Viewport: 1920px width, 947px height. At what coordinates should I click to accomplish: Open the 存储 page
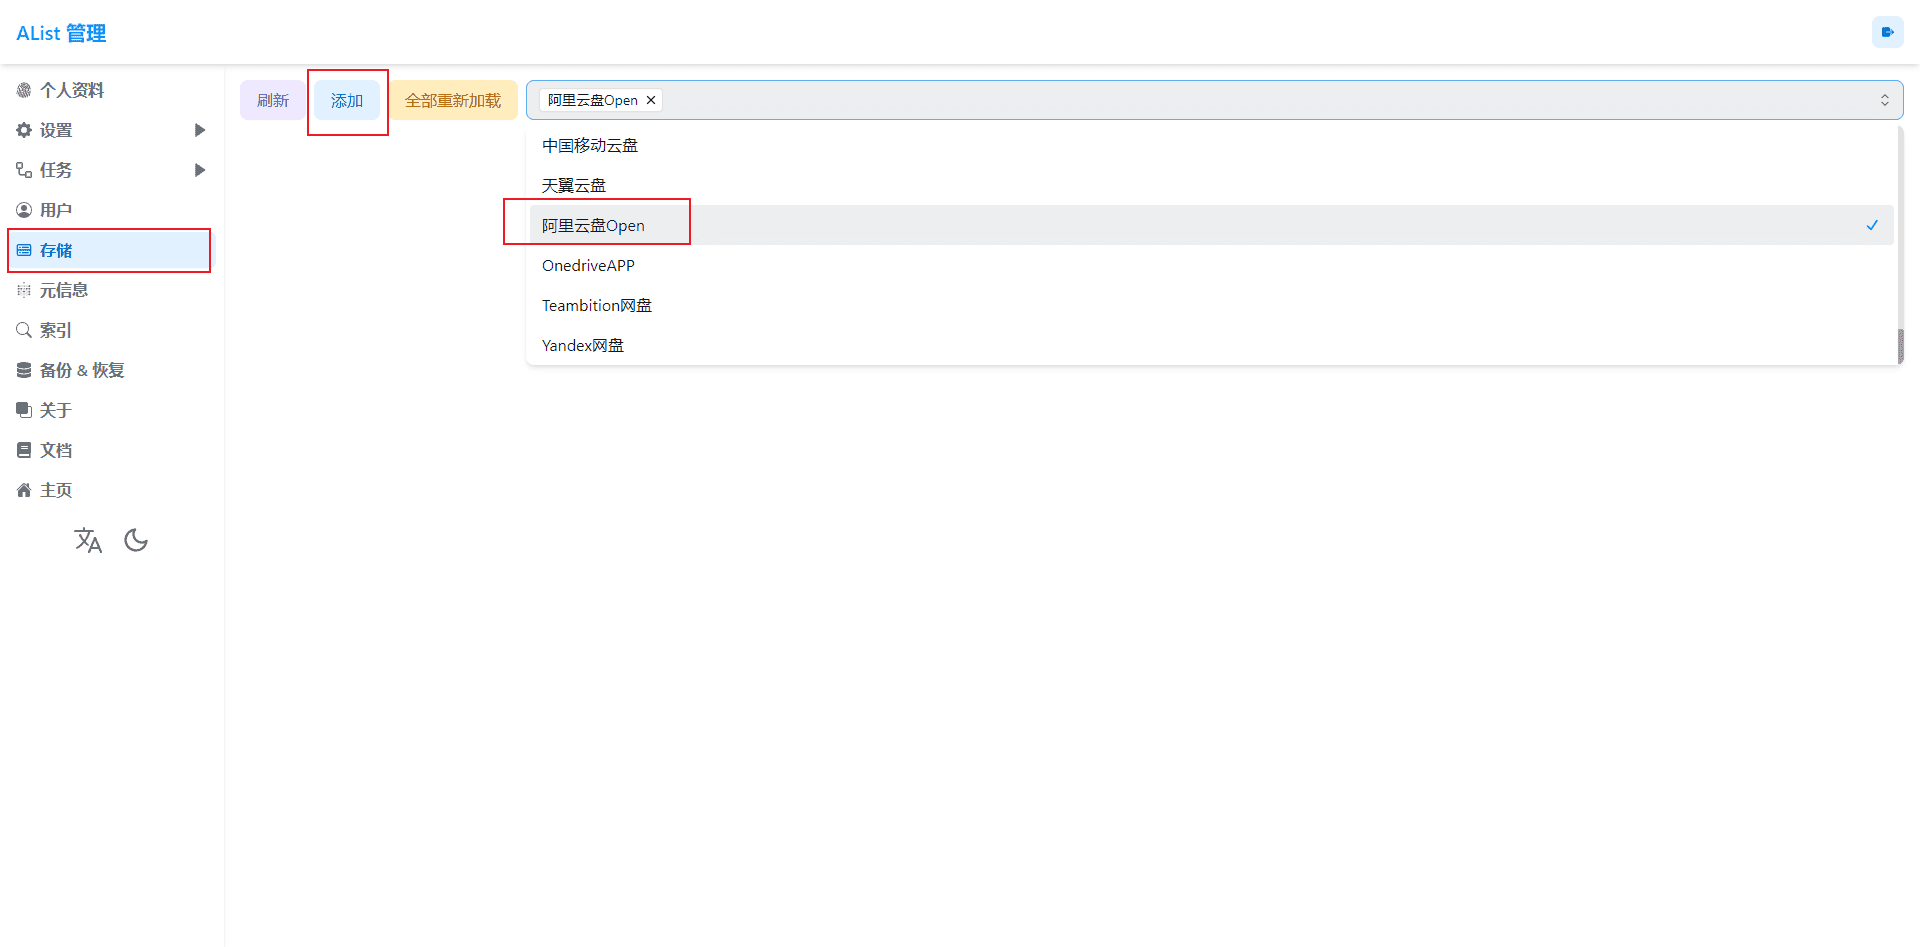pos(112,250)
